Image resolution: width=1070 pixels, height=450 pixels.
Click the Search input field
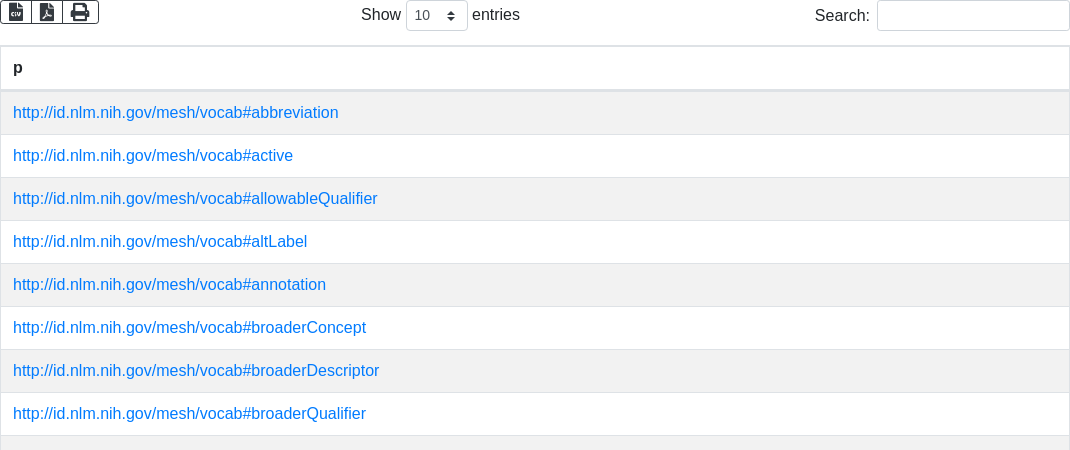click(972, 16)
